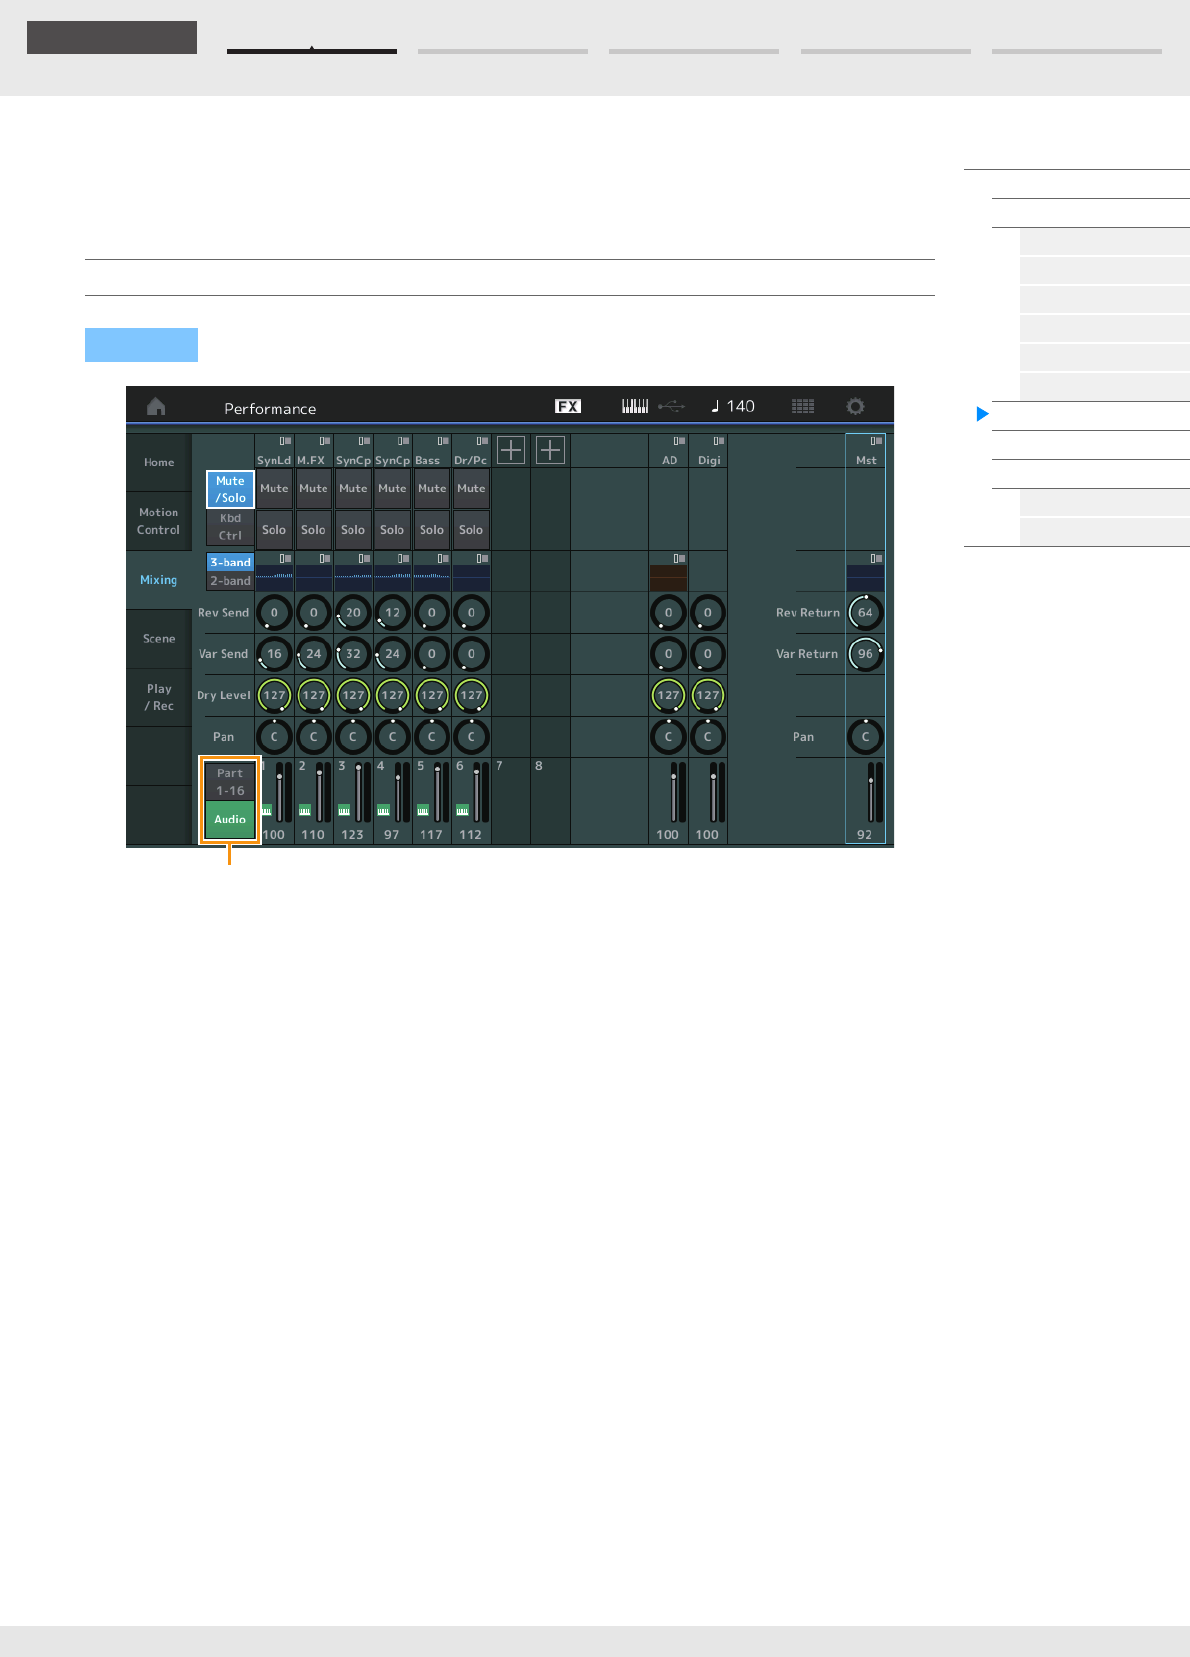The height and width of the screenshot is (1657, 1190).
Task: Select the Master Pan knob
Action: 865,737
